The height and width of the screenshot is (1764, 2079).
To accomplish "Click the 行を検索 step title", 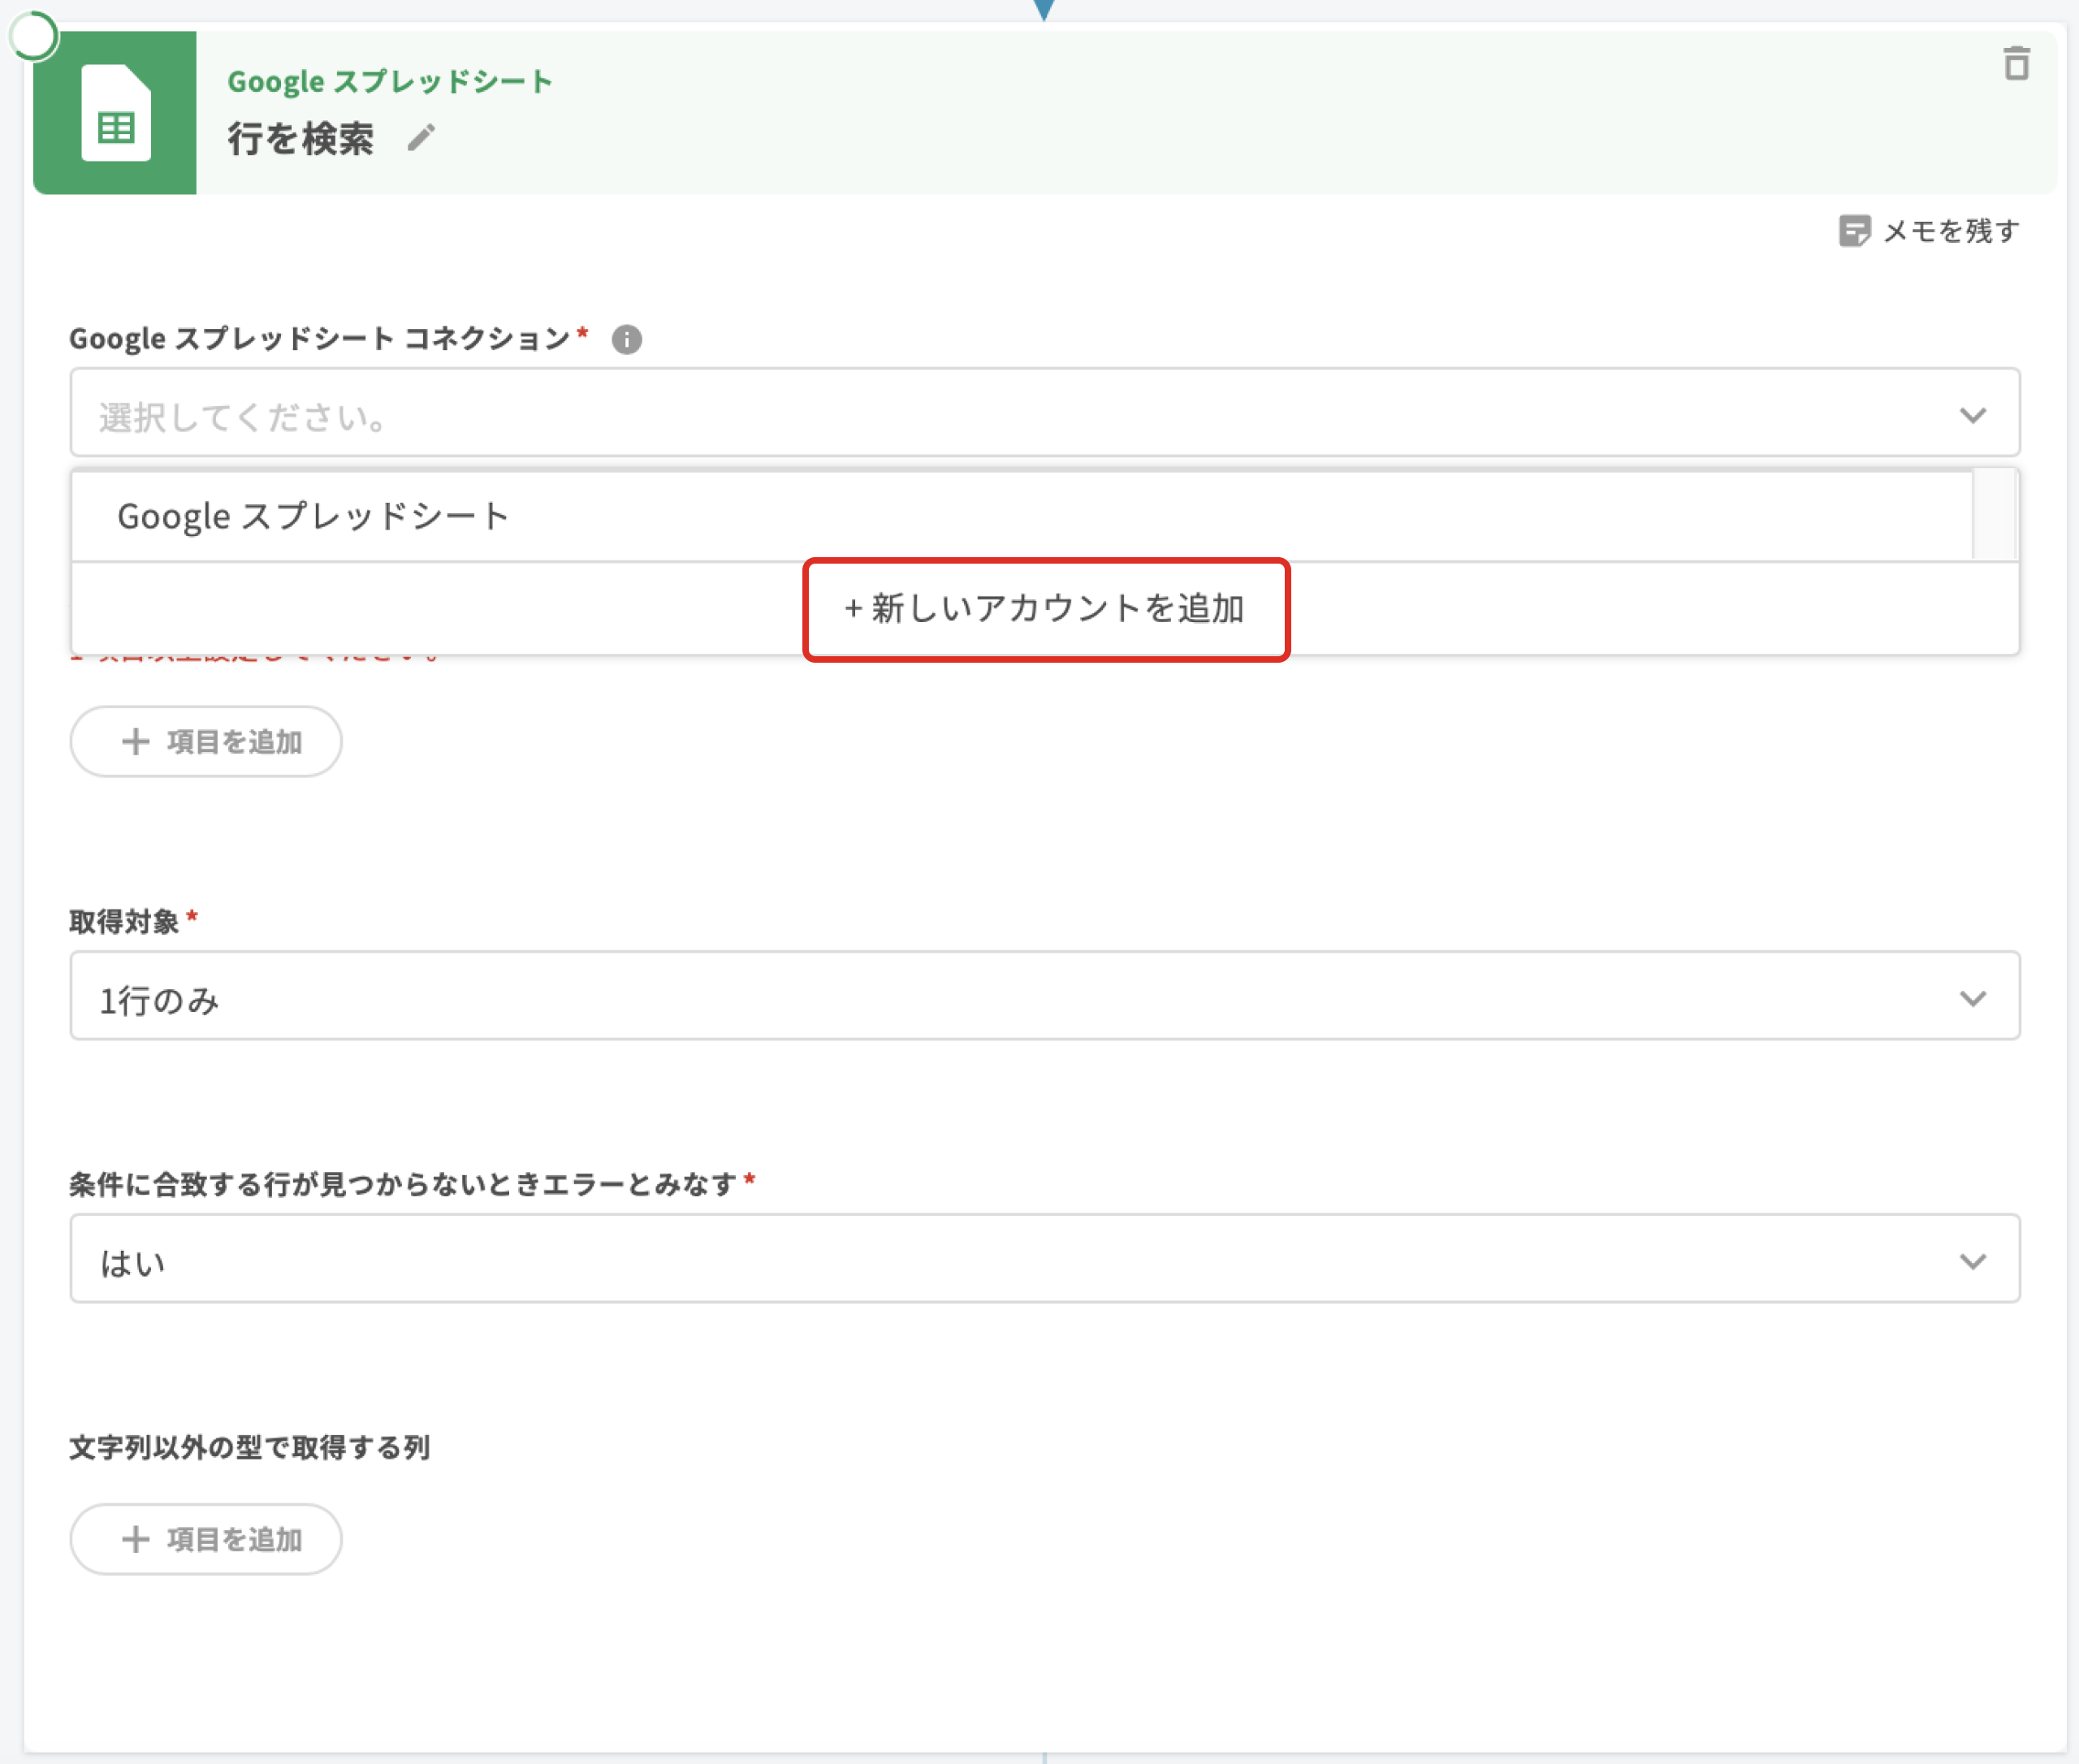I will [x=300, y=138].
